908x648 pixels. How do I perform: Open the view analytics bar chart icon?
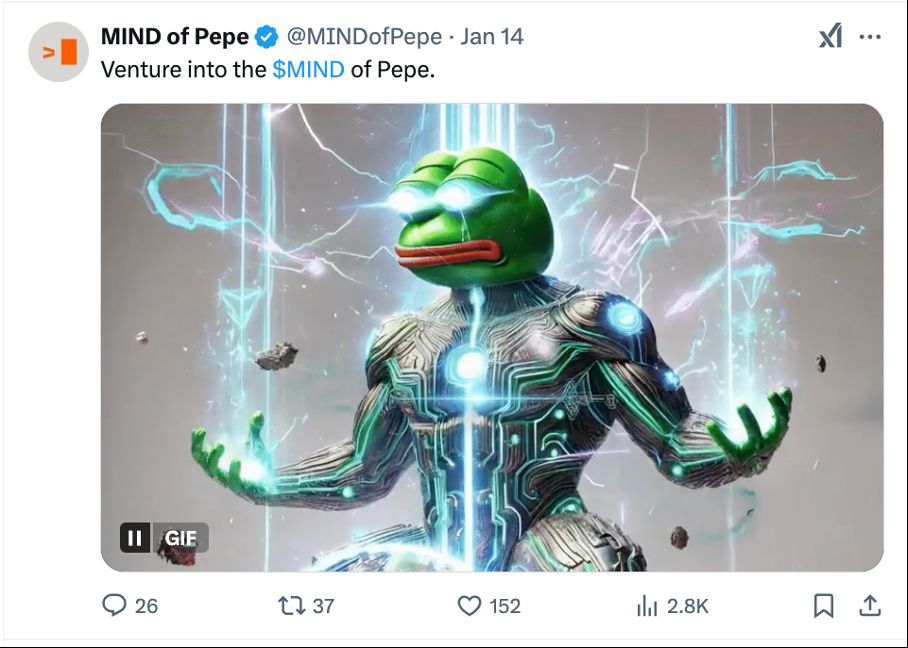pyautogui.click(x=647, y=605)
